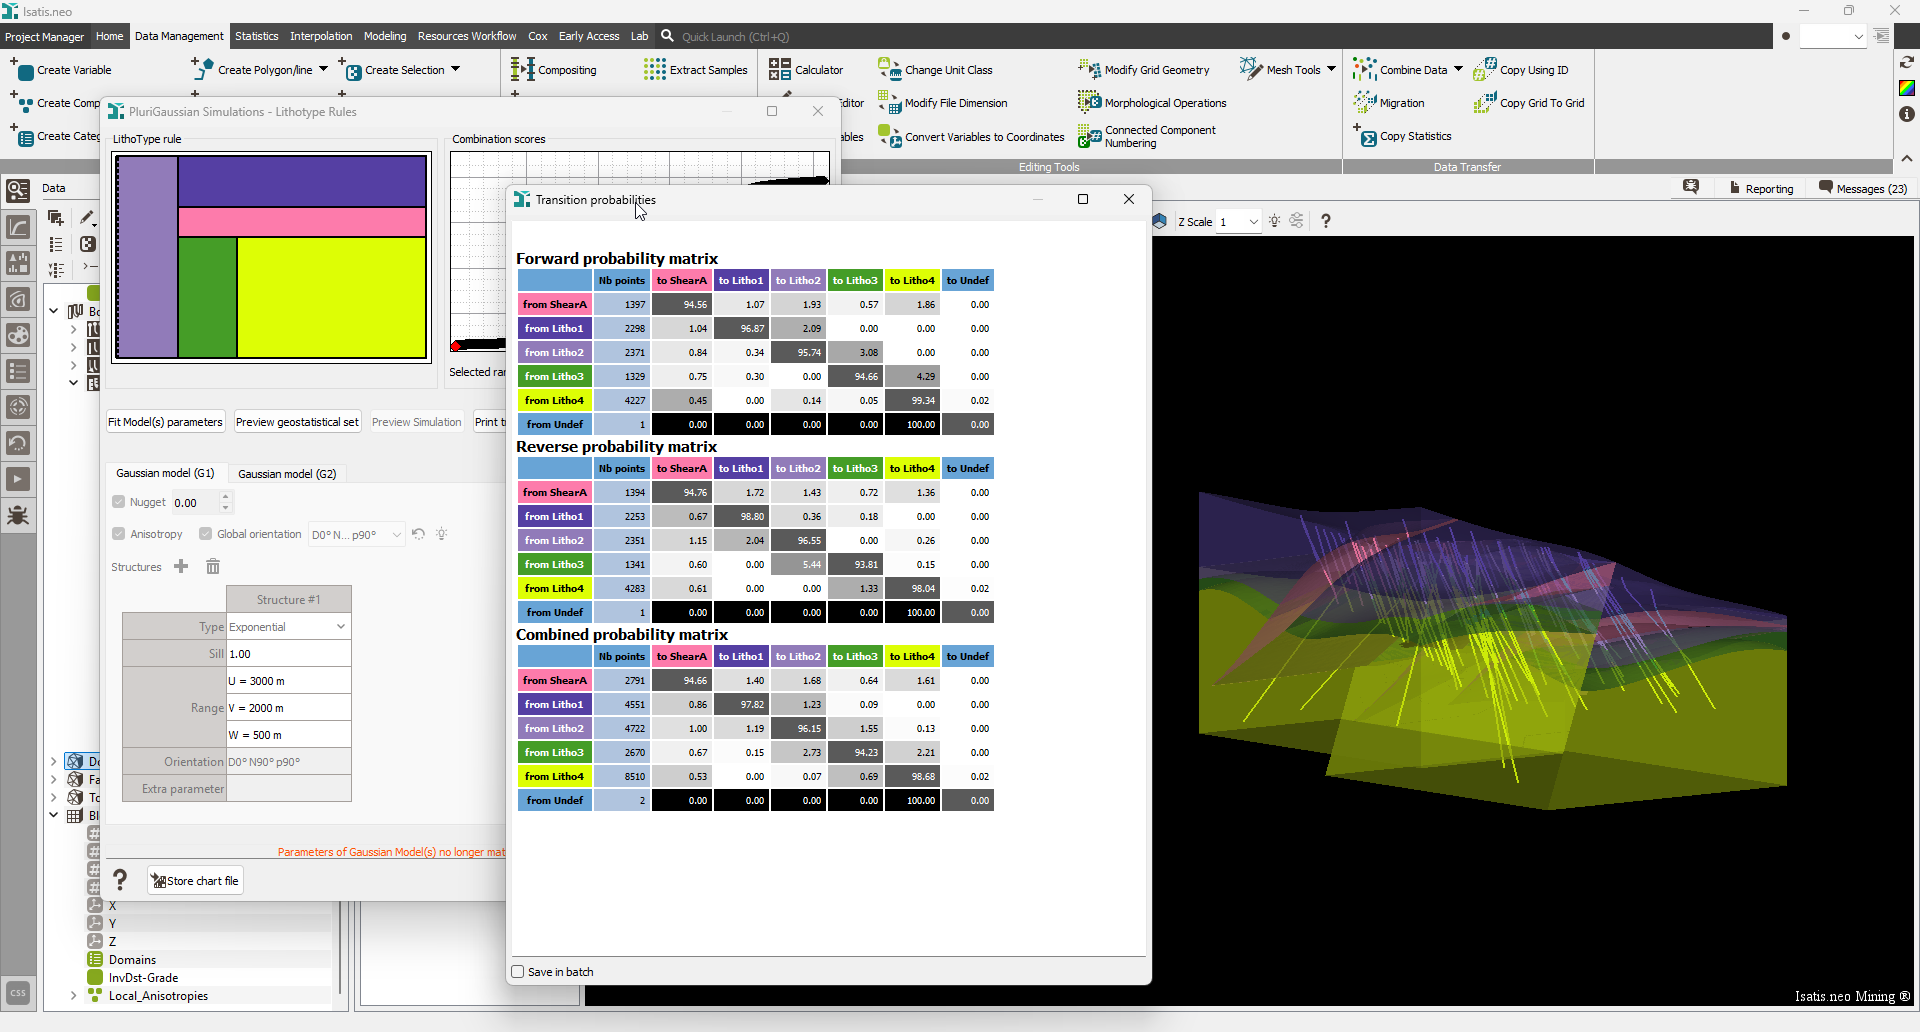Image resolution: width=1920 pixels, height=1032 pixels.
Task: Click the Migration tool icon
Action: pyautogui.click(x=1365, y=102)
